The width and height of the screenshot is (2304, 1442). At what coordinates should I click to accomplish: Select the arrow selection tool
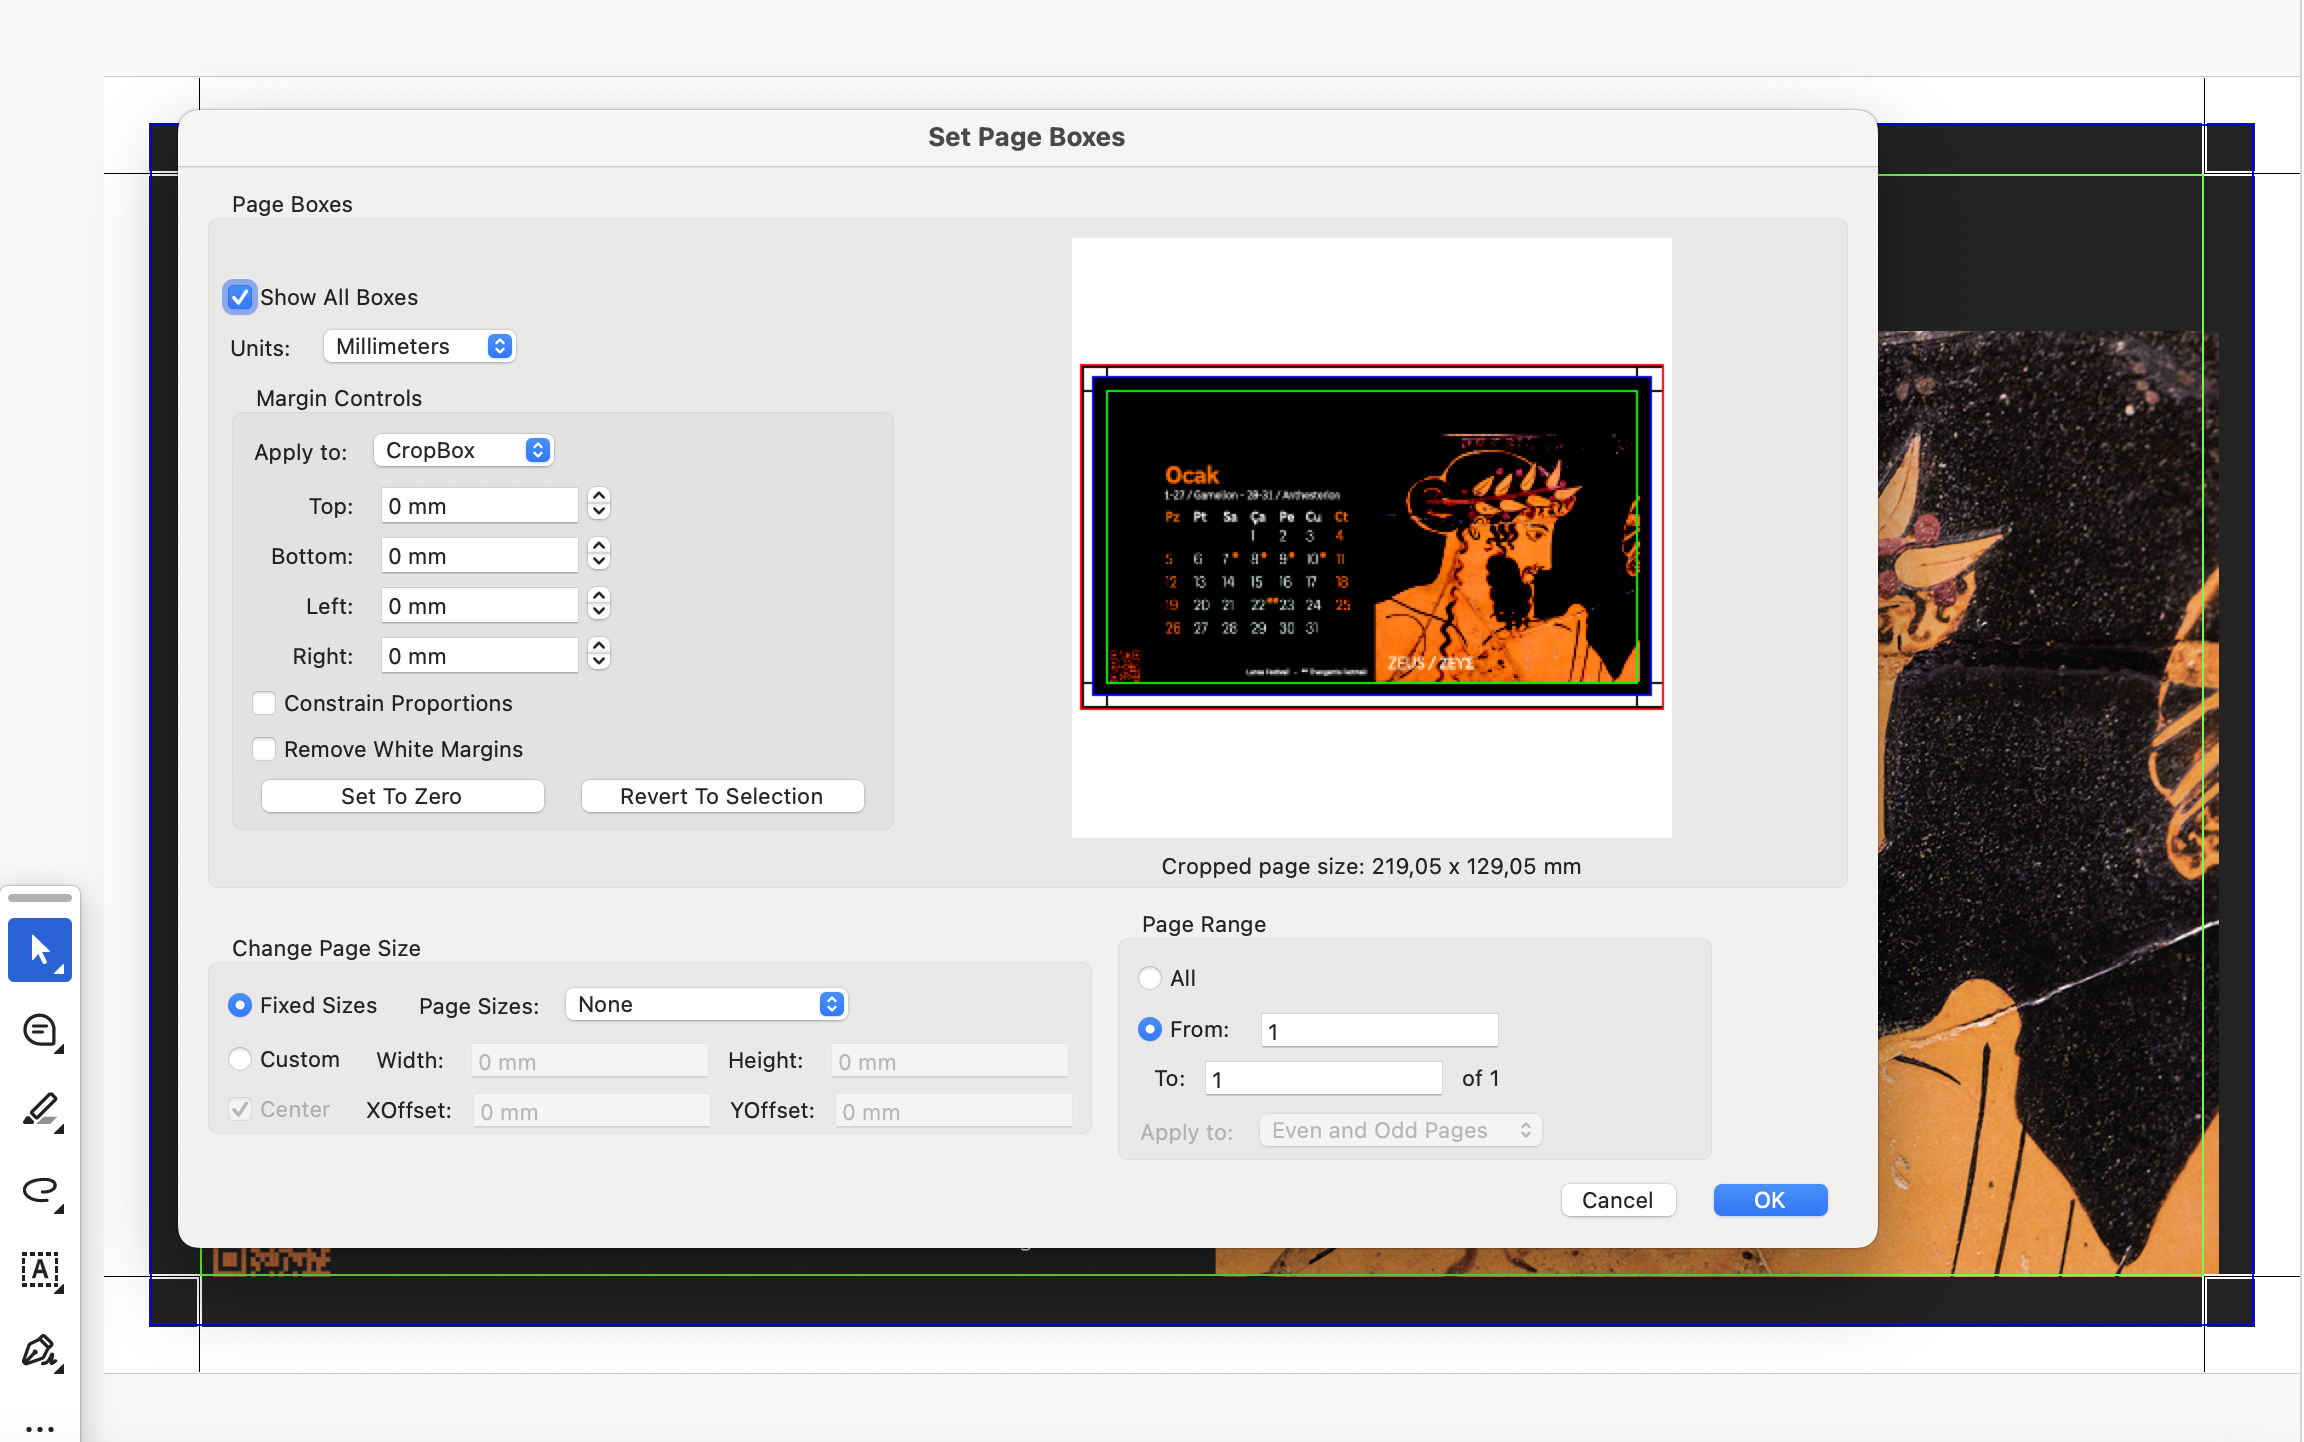click(40, 949)
